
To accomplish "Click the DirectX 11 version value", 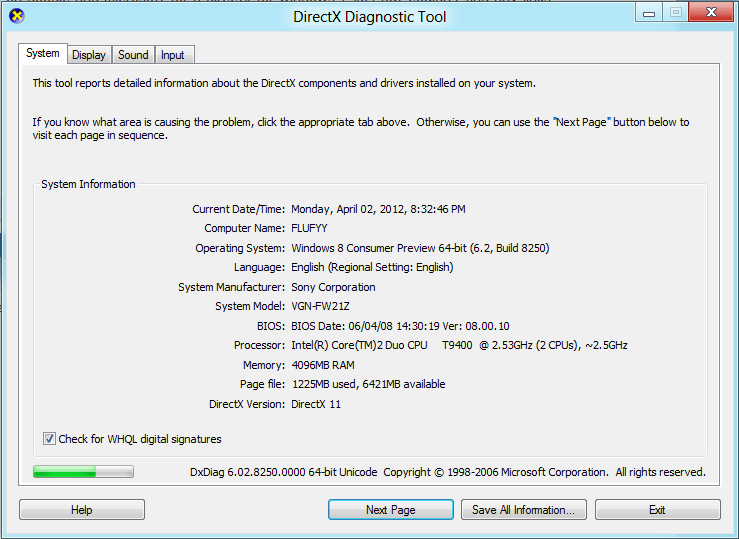I will (316, 404).
